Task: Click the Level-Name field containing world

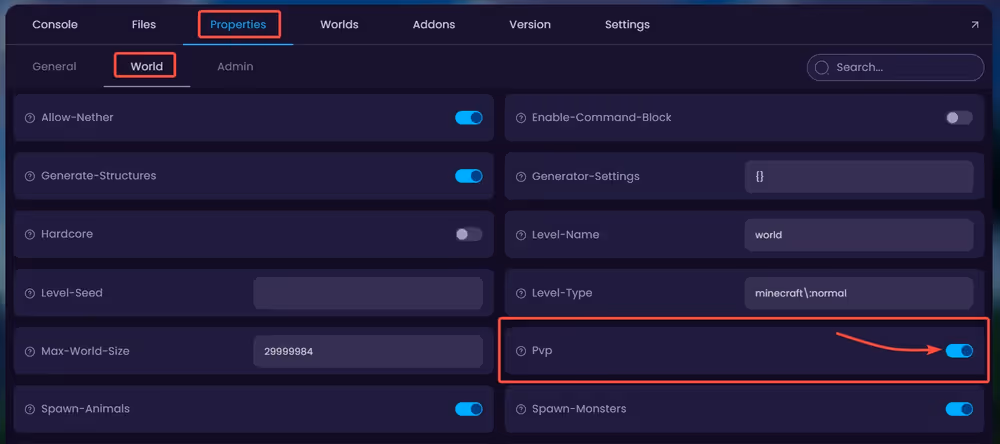Action: tap(858, 235)
